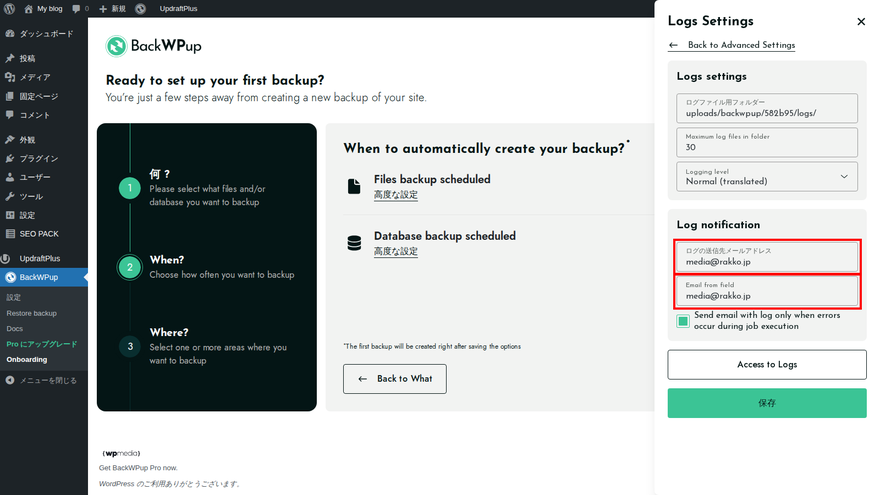Open Restore backup submenu item
The width and height of the screenshot is (880, 495).
[31, 313]
